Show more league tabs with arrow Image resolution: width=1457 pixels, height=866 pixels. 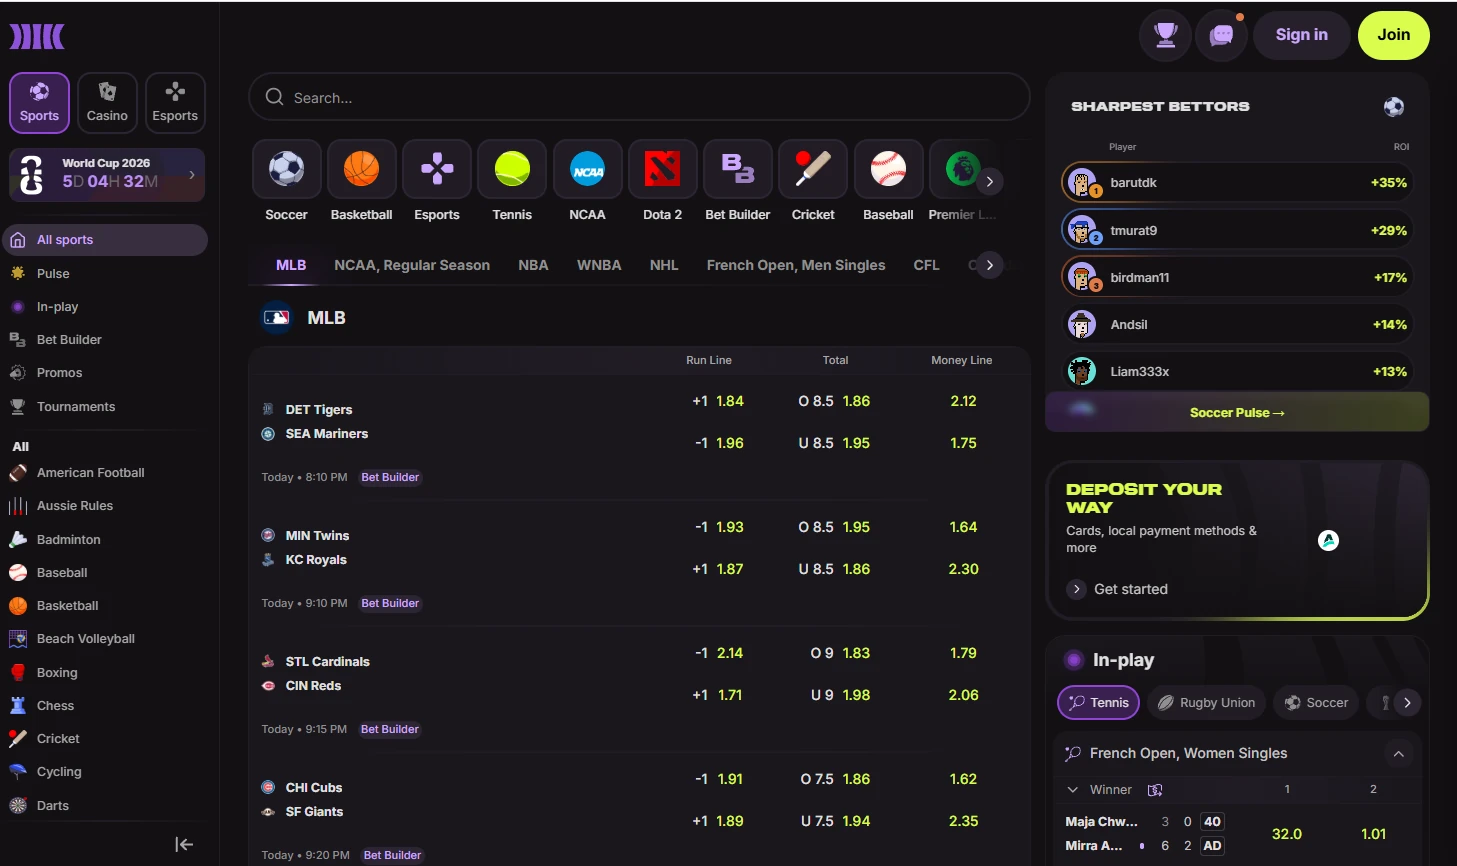point(989,265)
